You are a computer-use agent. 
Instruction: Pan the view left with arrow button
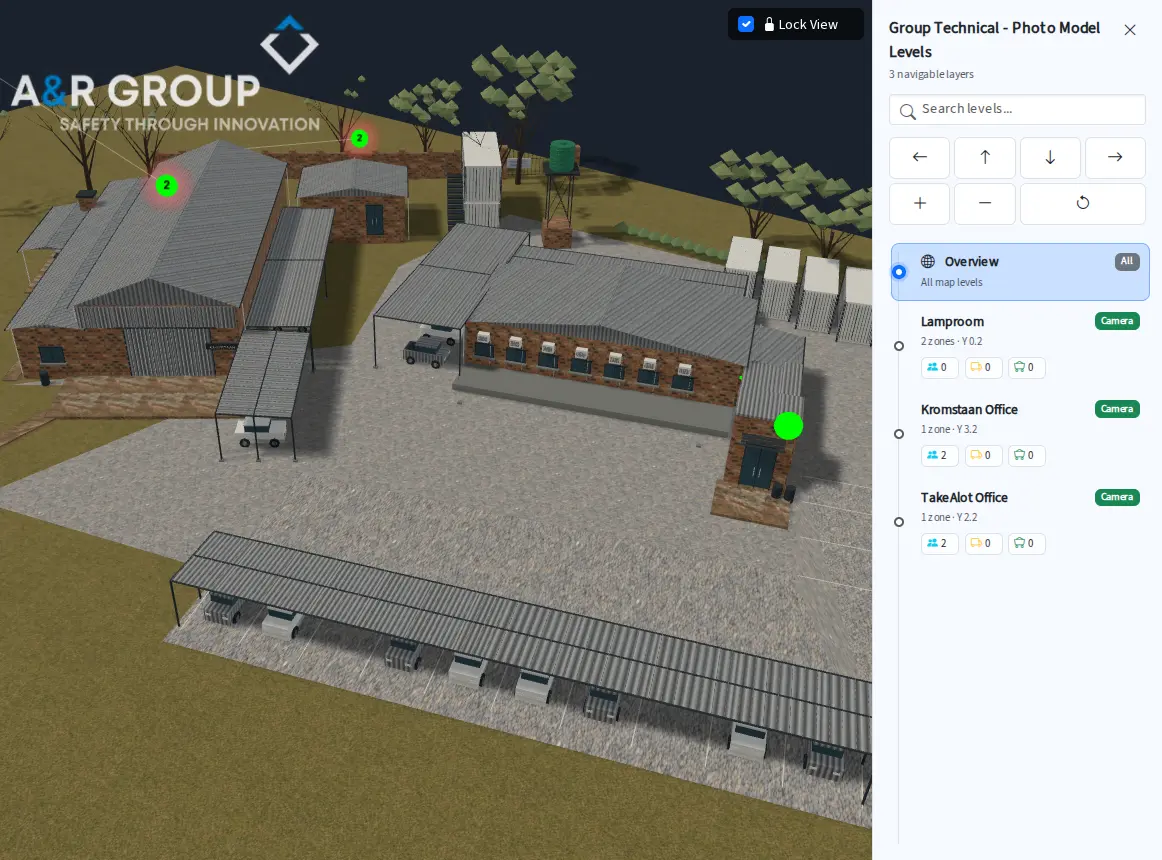click(919, 157)
